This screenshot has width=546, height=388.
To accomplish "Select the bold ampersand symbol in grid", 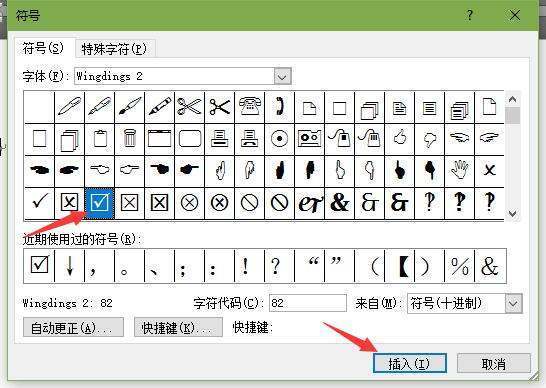I will coord(339,203).
